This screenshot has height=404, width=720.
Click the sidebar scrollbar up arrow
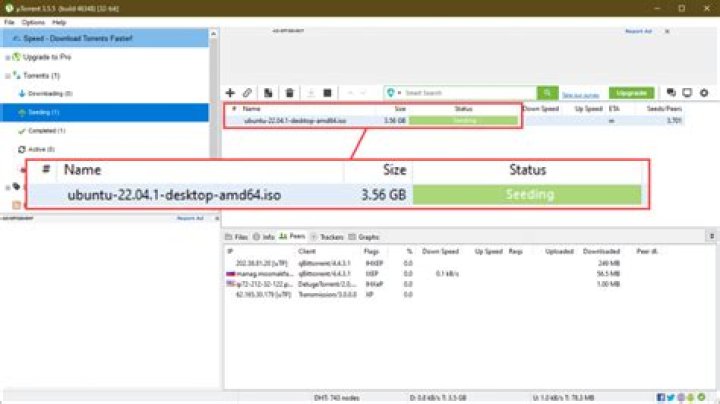(213, 34)
